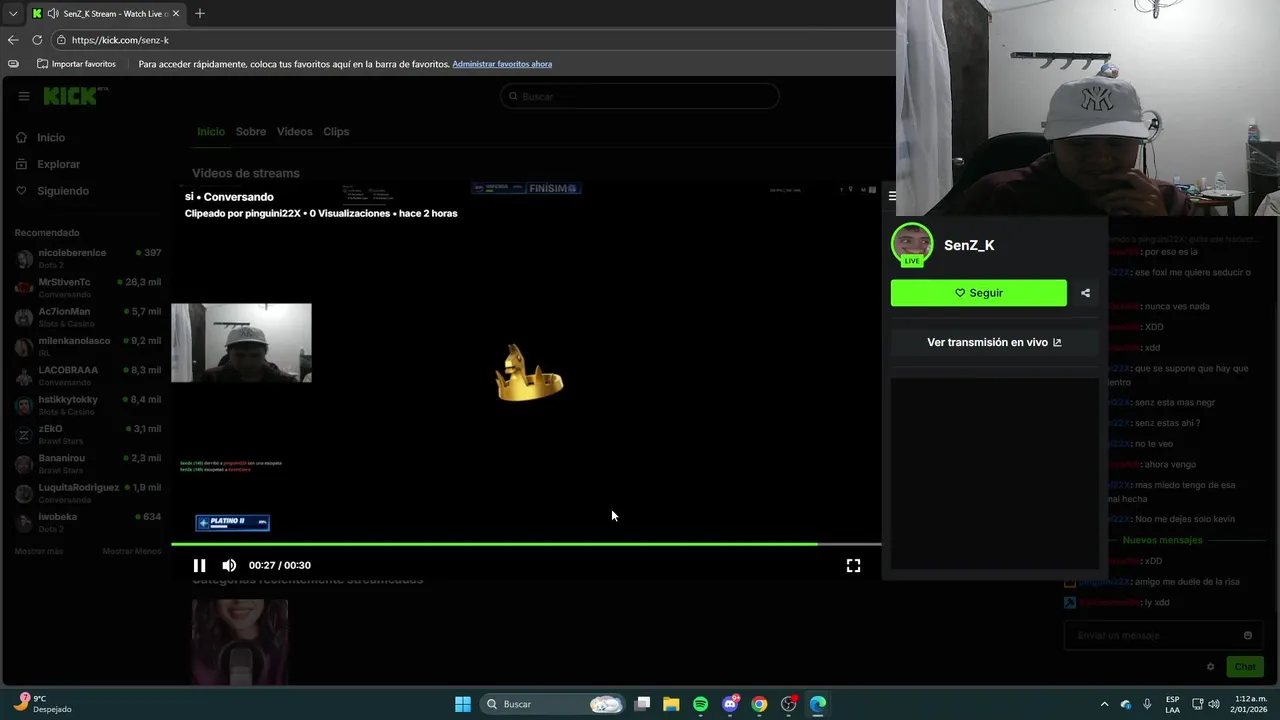Open emoji picker in chat input

[1248, 635]
